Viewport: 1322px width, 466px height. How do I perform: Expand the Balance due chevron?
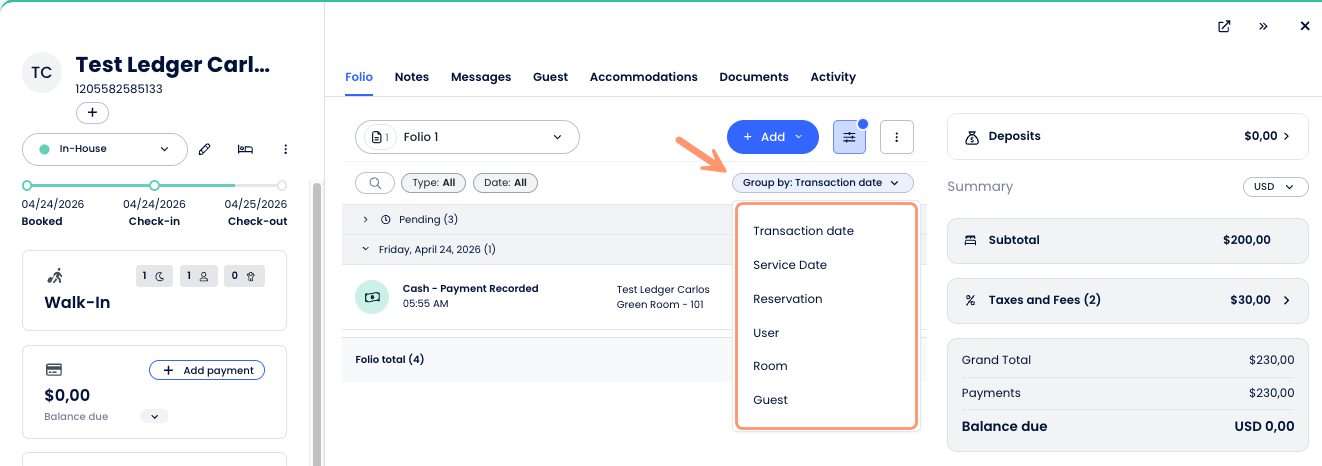click(155, 416)
